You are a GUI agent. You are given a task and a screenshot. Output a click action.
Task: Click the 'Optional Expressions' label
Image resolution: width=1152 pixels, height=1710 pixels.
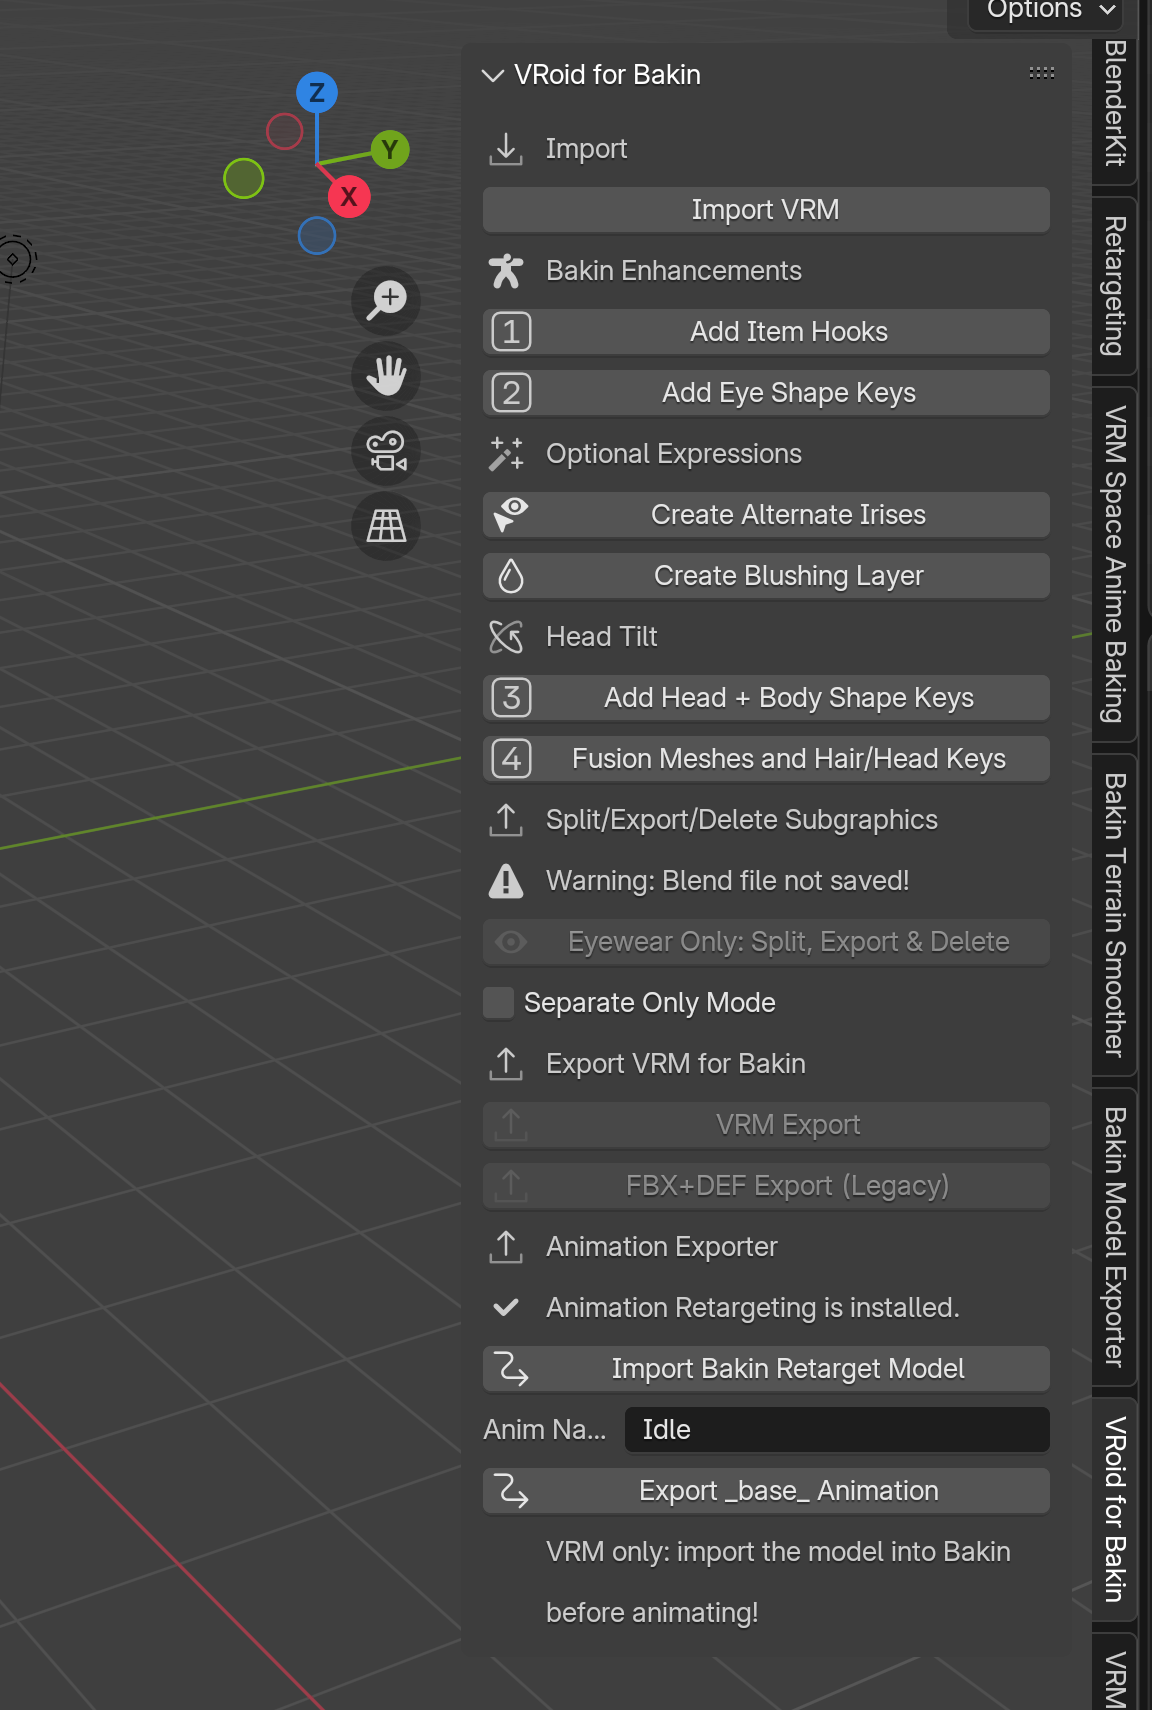[x=674, y=454]
